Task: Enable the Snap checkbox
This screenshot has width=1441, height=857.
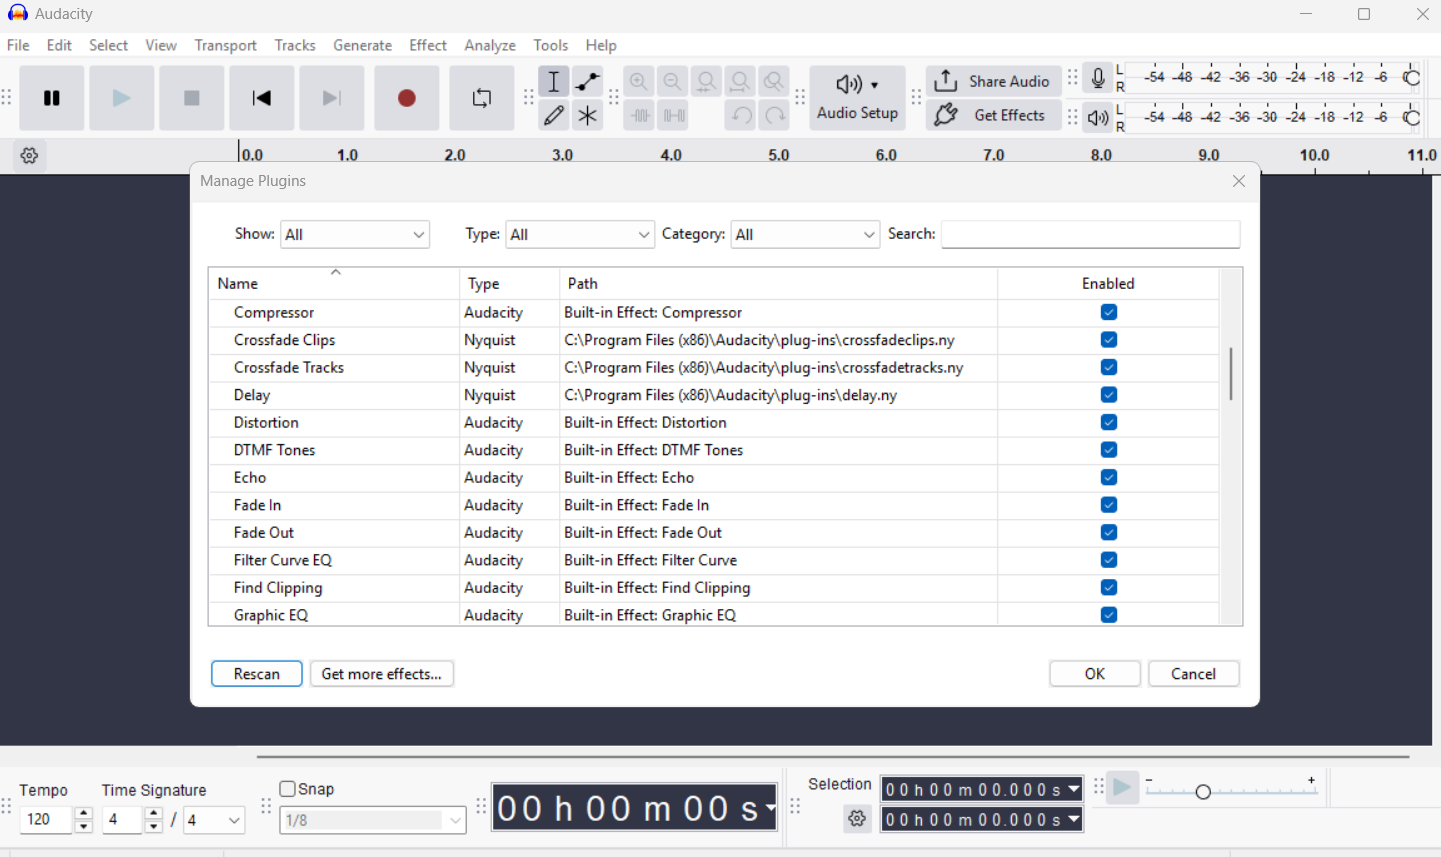Action: point(288,789)
